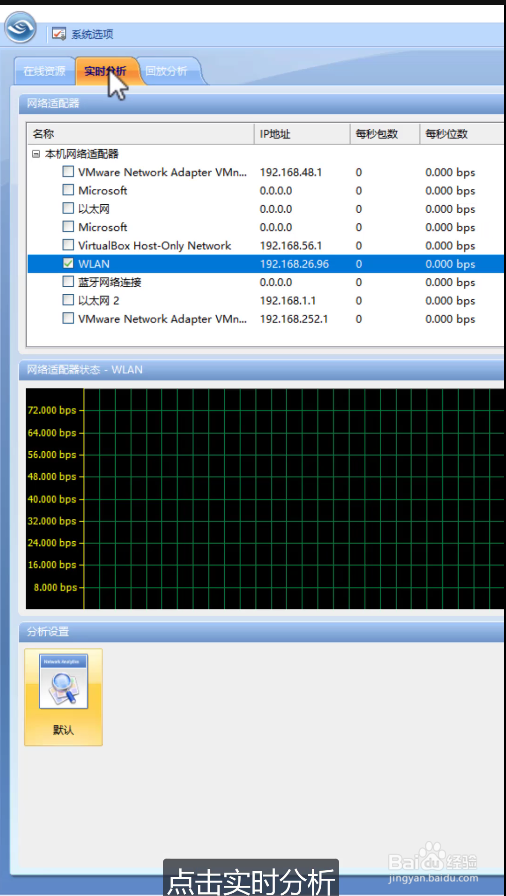Click the 0.000 bps value in WLAN row
506x896 pixels.
450,264
